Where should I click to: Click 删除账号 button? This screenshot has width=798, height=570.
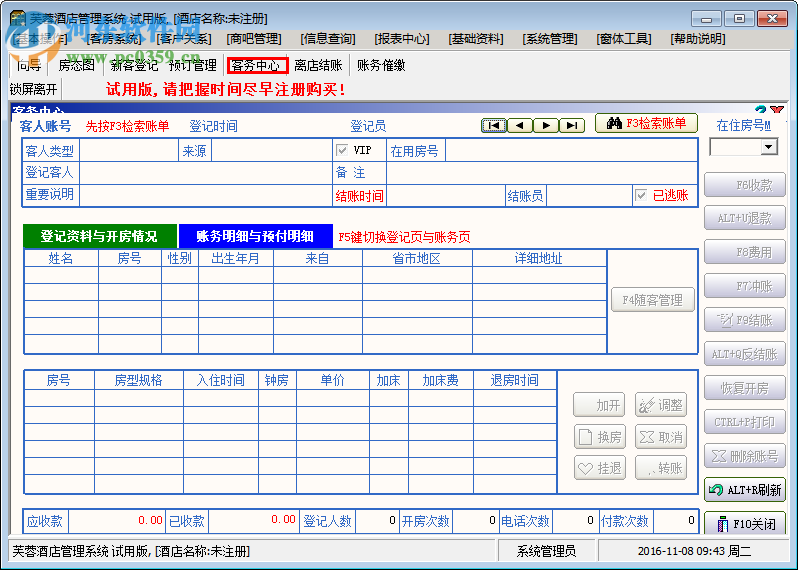point(745,456)
